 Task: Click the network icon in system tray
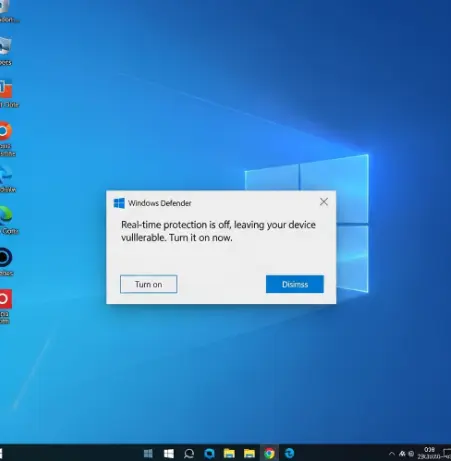click(402, 454)
